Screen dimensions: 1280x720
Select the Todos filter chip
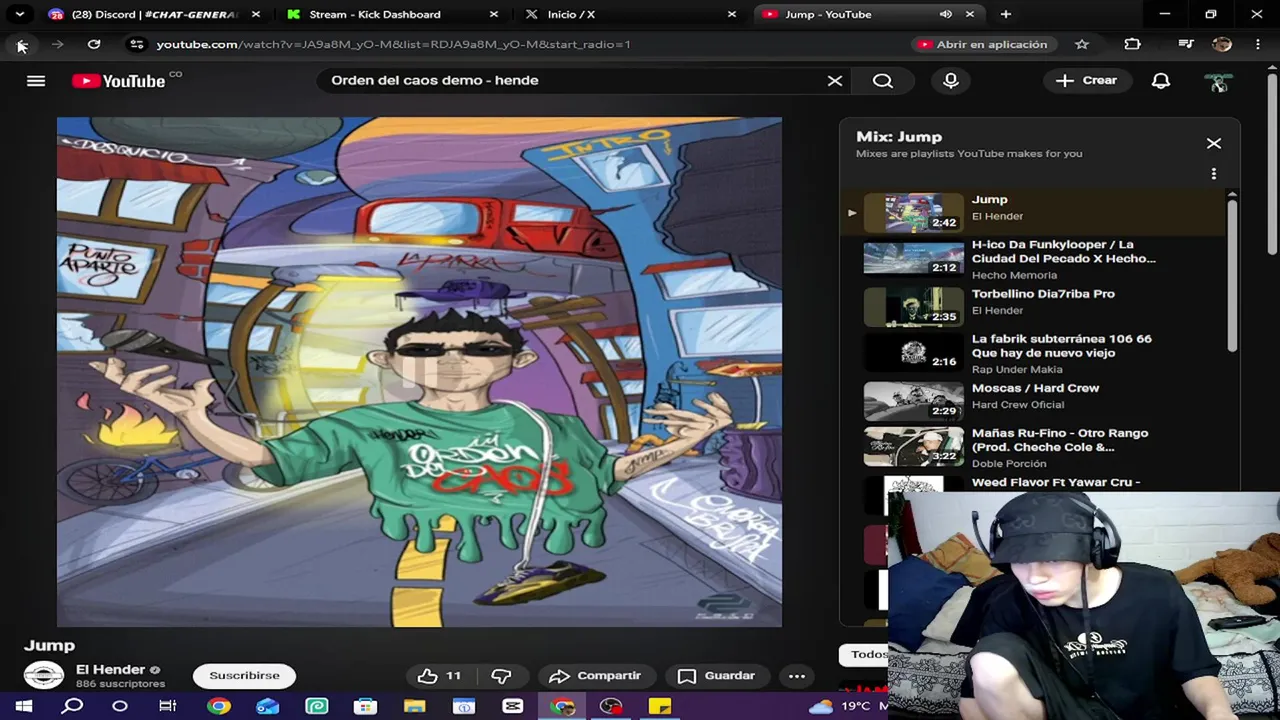point(868,655)
